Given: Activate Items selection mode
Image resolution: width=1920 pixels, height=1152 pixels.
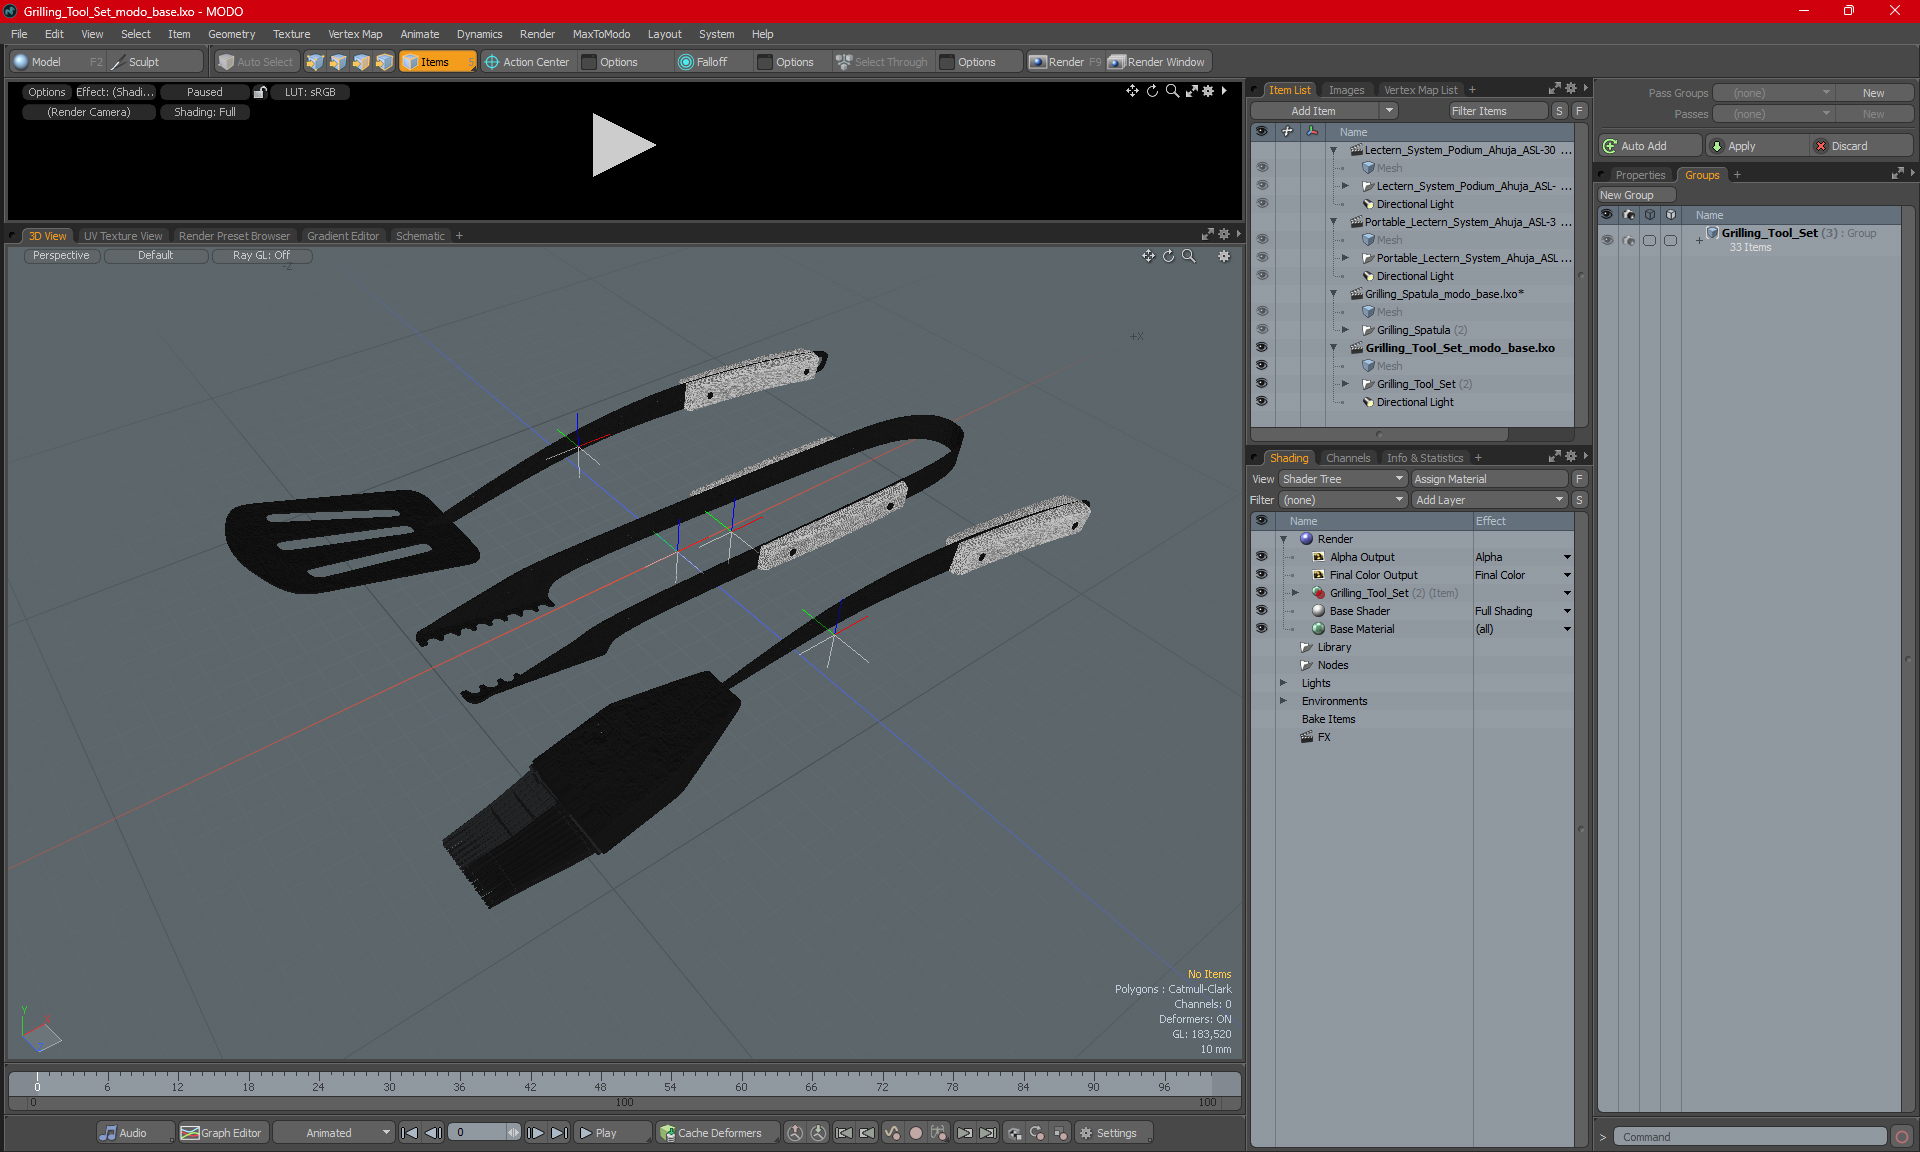Looking at the screenshot, I should click(x=437, y=62).
